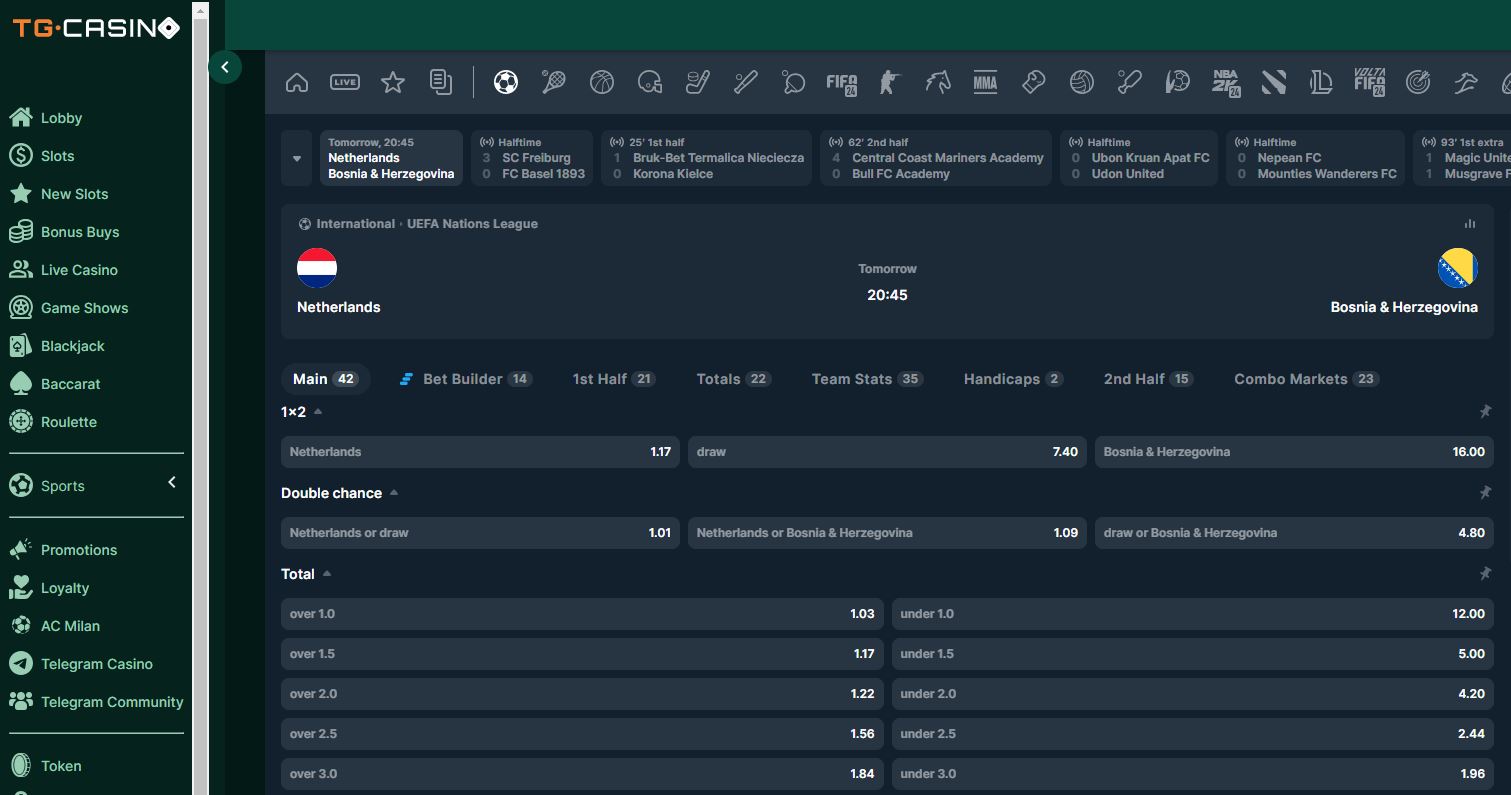1511x795 pixels.
Task: Select the table tennis paddle icon
Action: [x=794, y=82]
